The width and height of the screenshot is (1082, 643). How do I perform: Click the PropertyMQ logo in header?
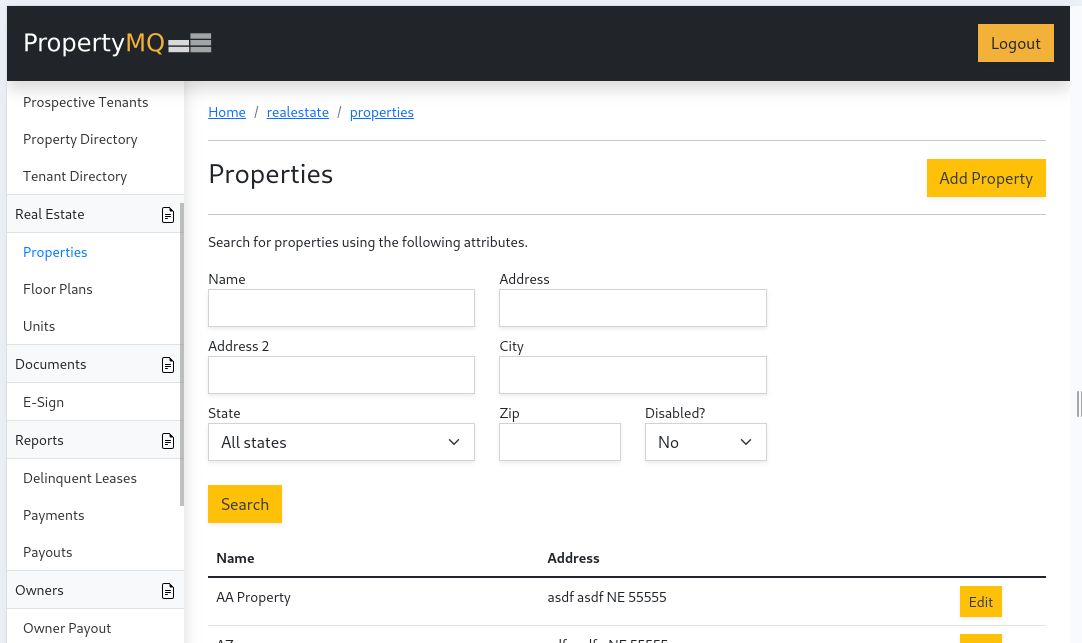tap(117, 43)
